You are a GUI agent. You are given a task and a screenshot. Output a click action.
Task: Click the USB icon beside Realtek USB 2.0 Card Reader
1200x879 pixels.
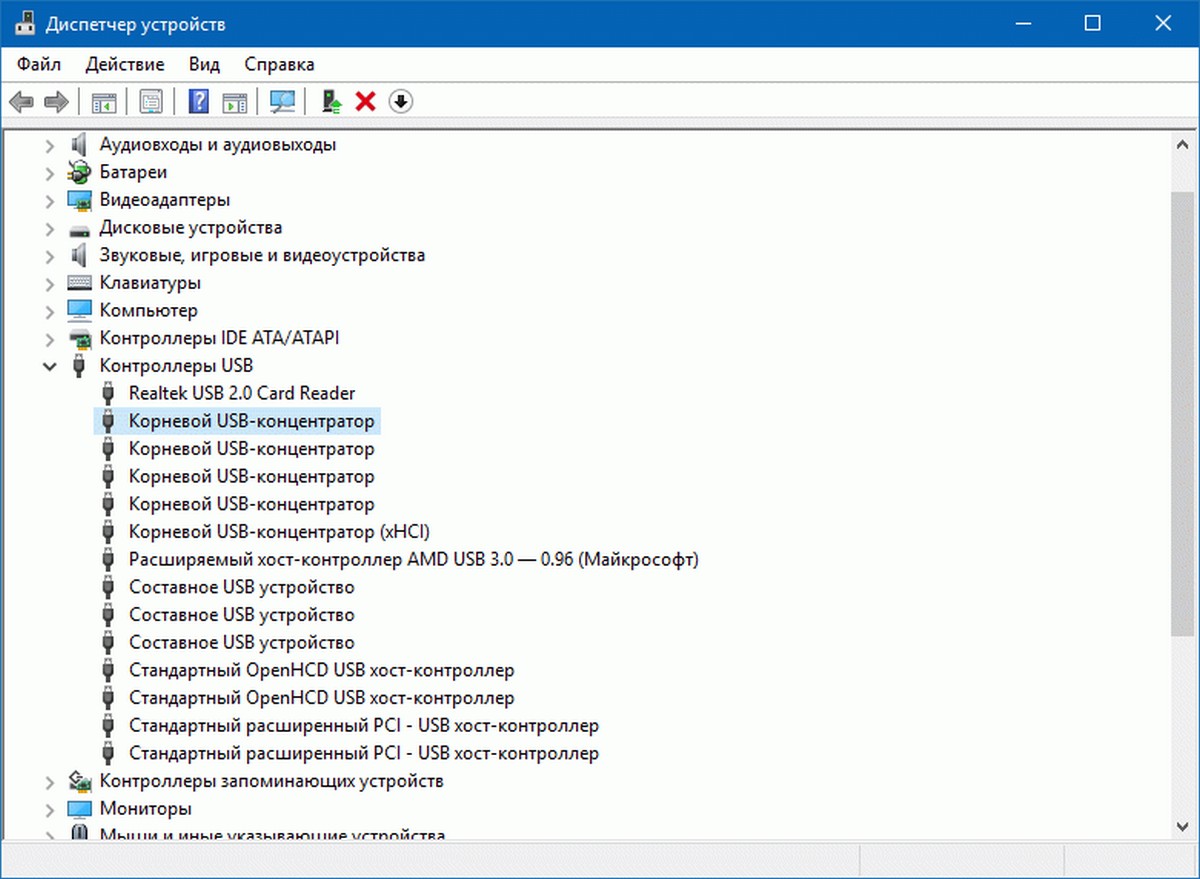coord(108,393)
